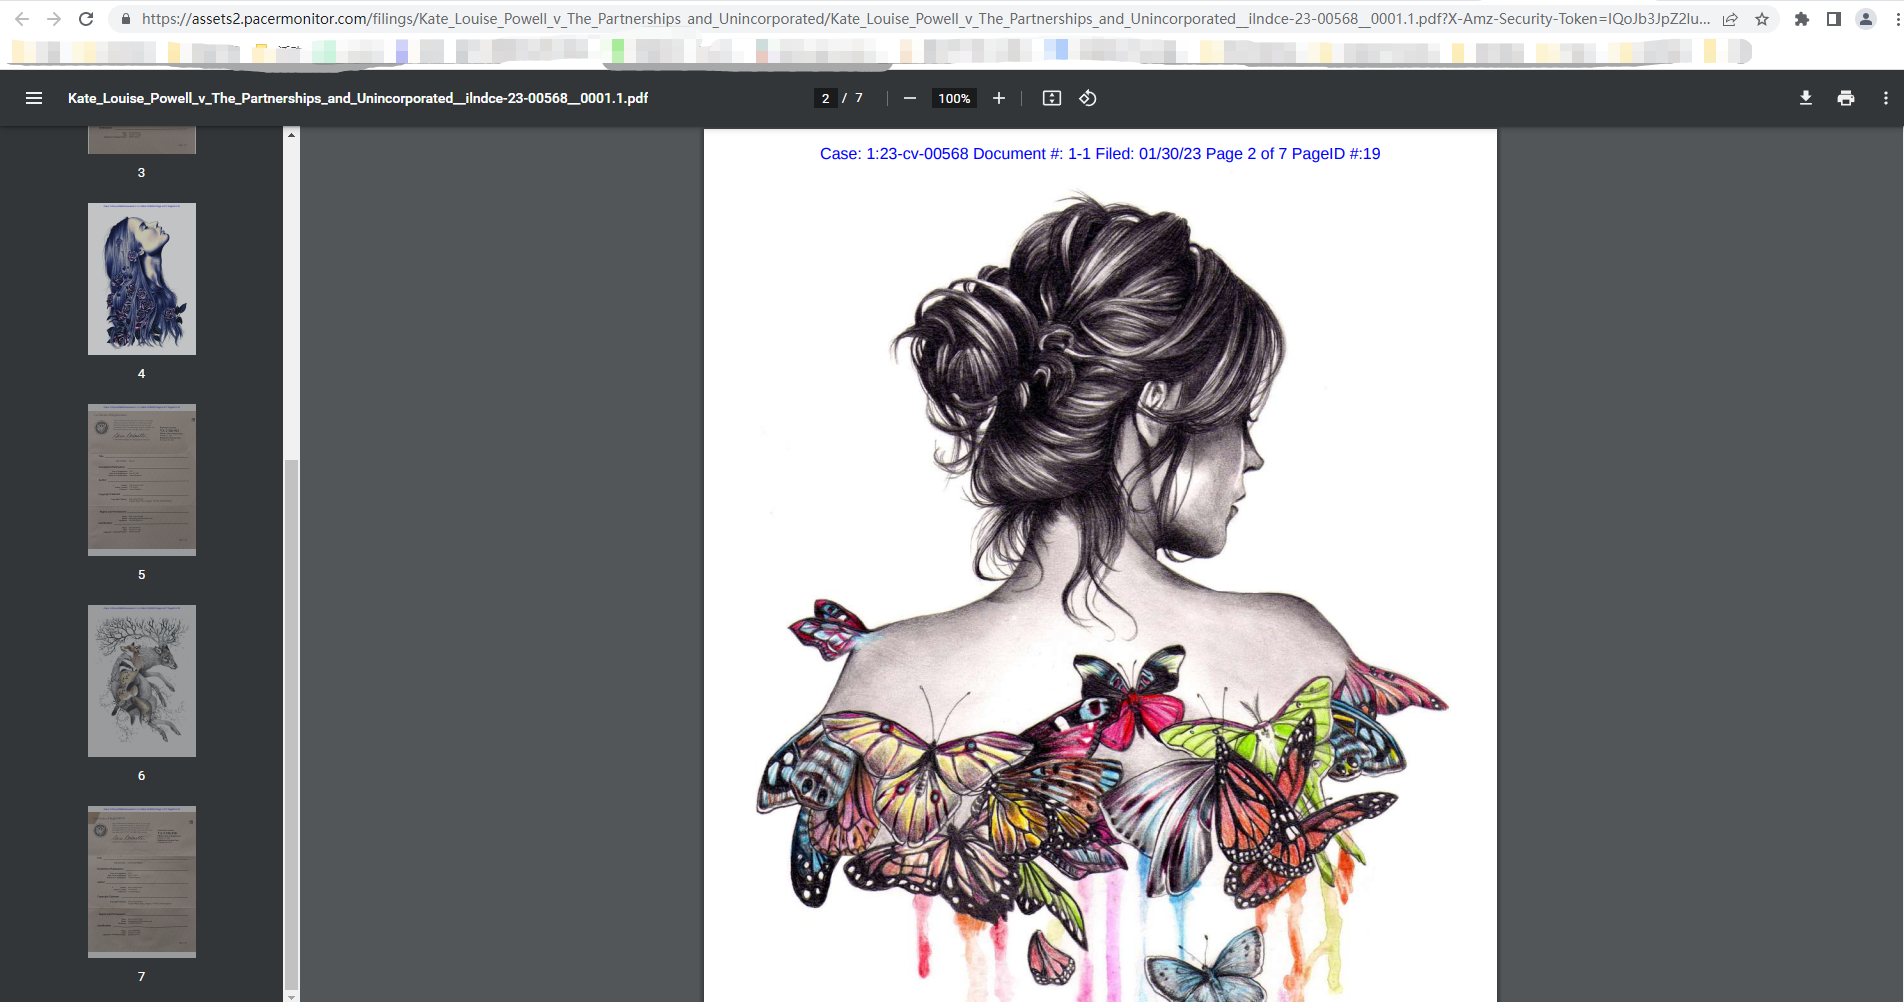Open the browser extensions puzzle menu
Viewport: 1904px width, 1002px height.
click(1802, 19)
